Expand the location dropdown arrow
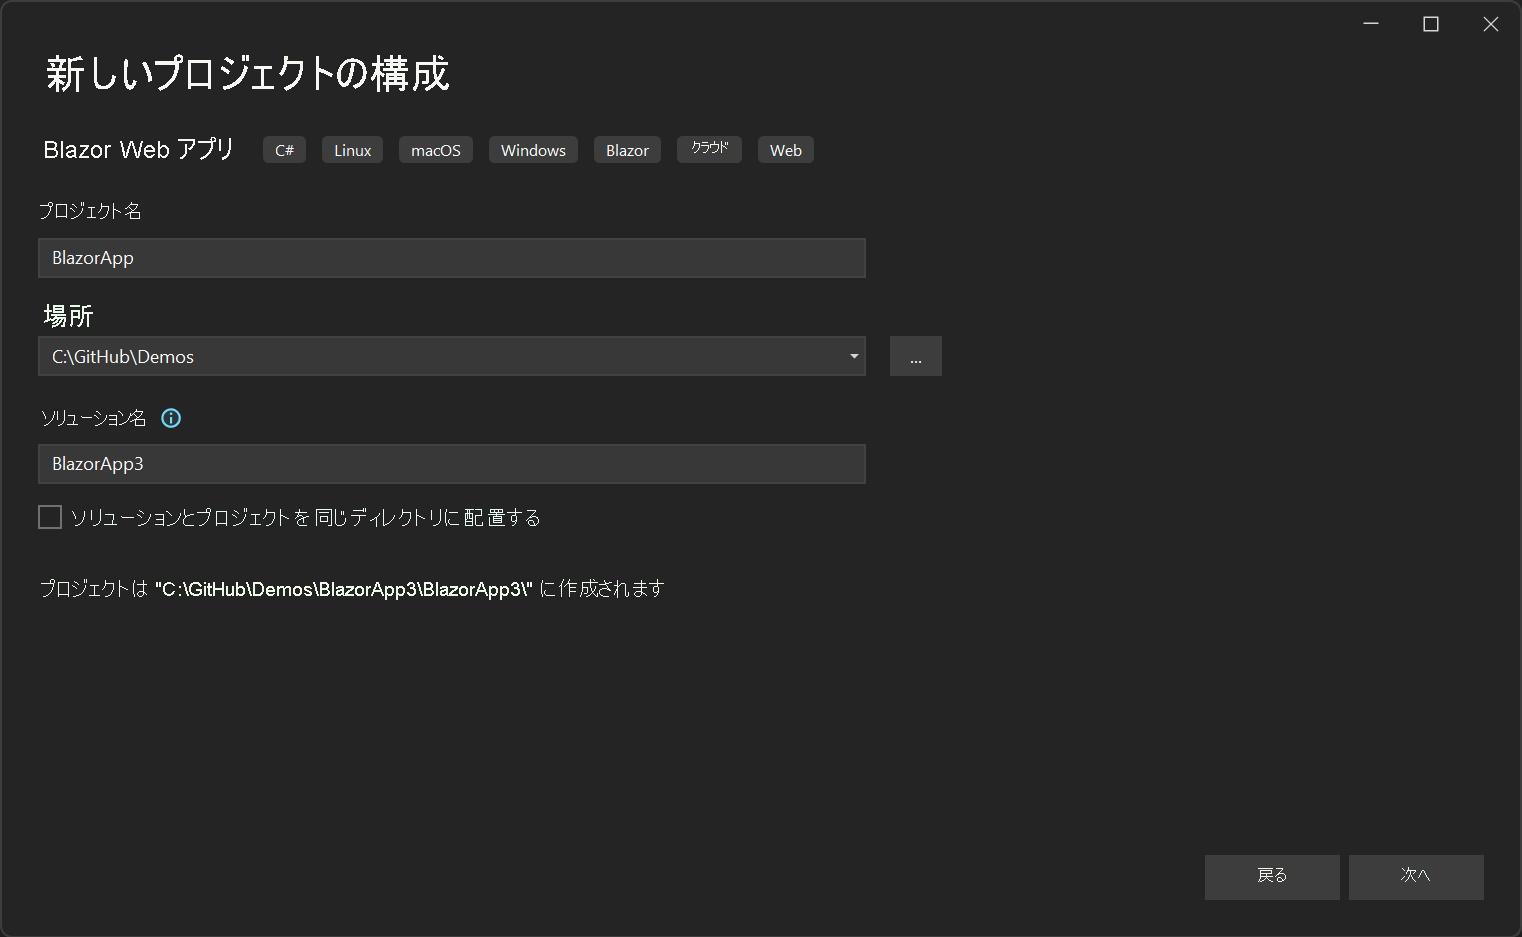 [854, 356]
